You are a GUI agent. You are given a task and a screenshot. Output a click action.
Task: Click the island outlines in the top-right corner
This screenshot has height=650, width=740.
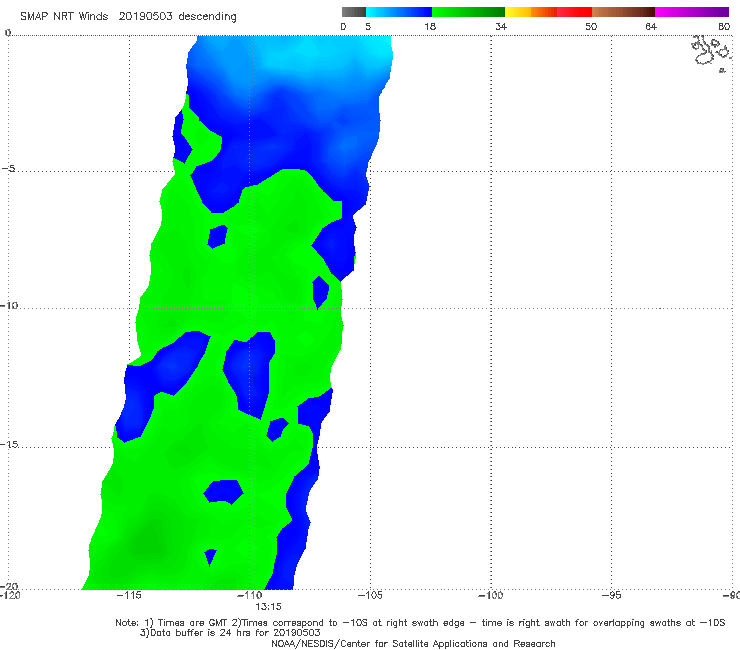[711, 53]
